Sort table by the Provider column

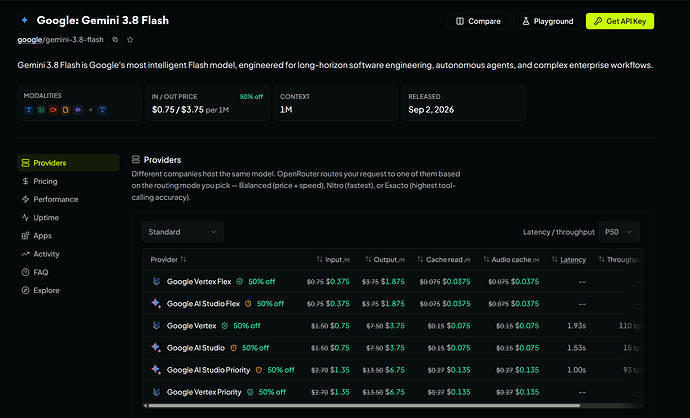pyautogui.click(x=168, y=260)
